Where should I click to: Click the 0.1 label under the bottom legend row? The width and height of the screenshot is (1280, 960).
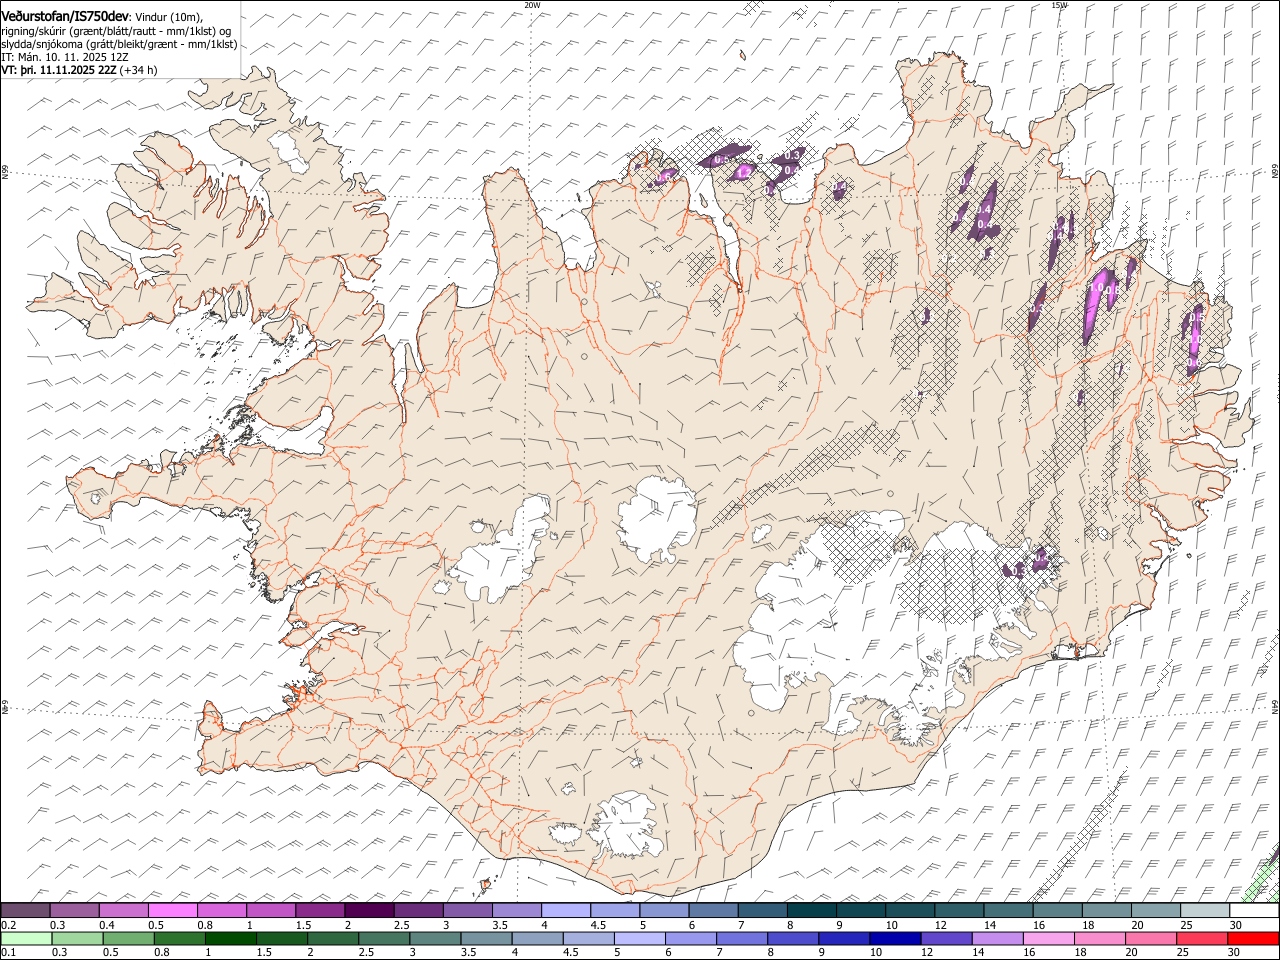(x=8, y=952)
